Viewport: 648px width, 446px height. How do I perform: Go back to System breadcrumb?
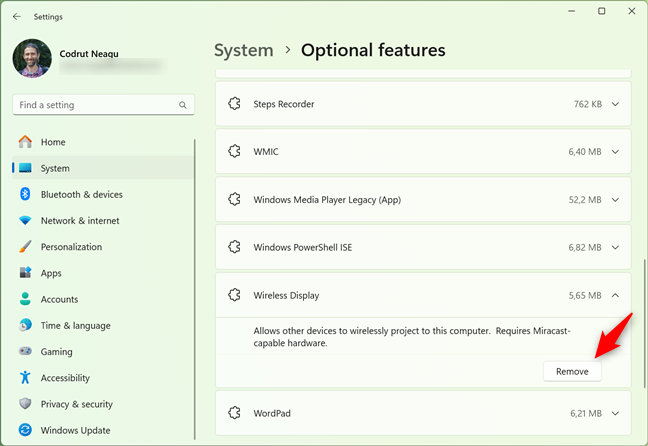[244, 50]
